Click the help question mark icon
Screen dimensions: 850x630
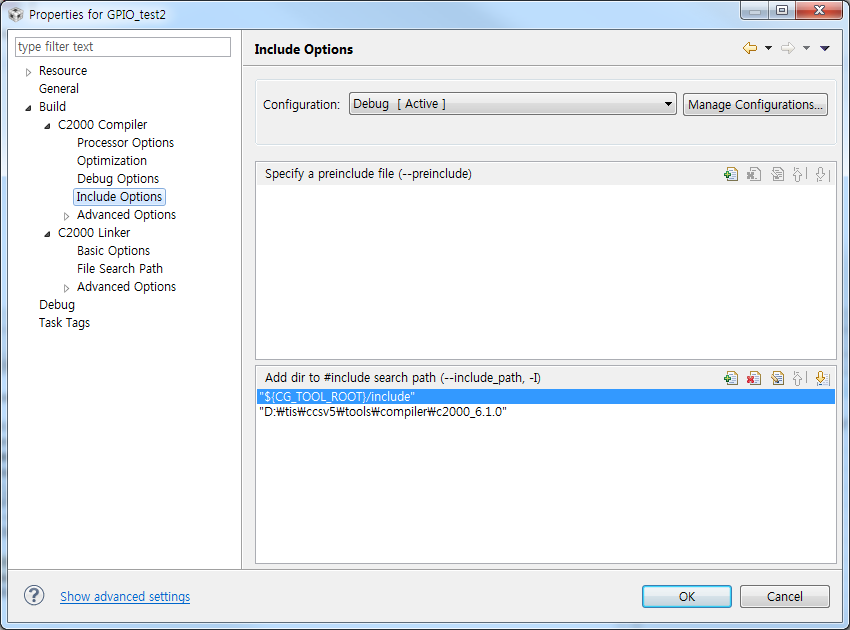click(x=33, y=595)
